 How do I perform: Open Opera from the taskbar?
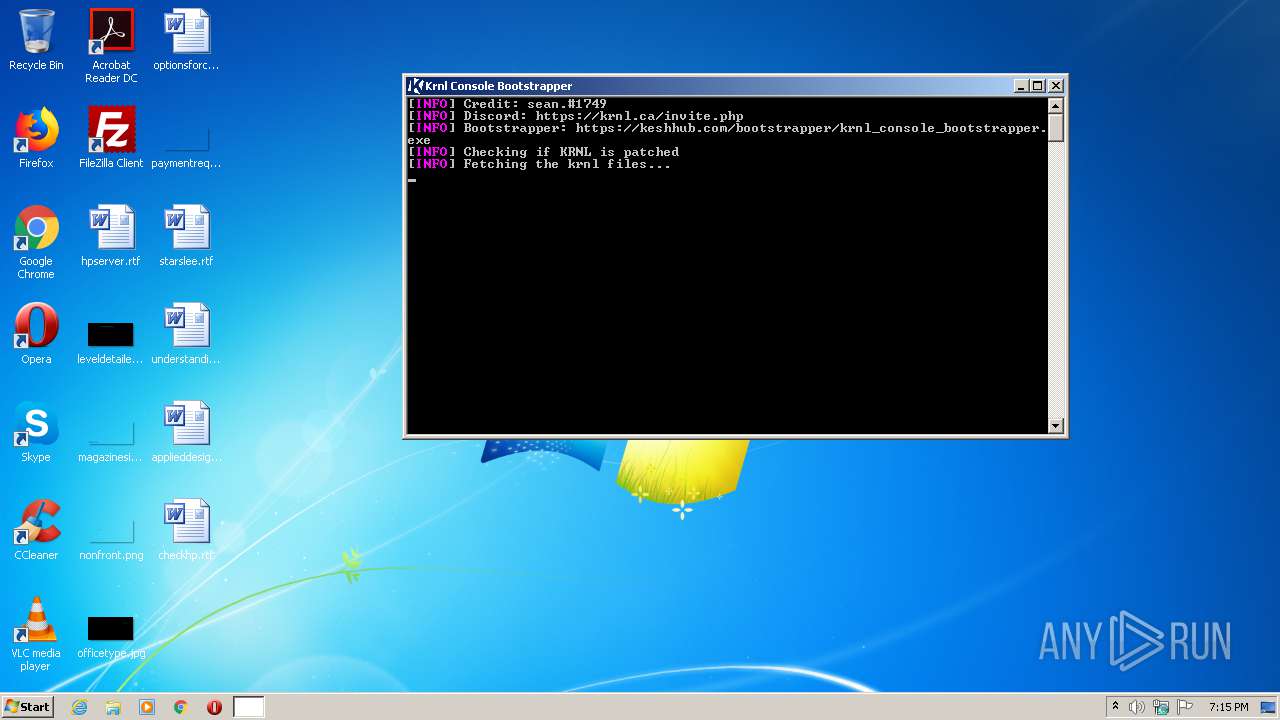point(214,707)
